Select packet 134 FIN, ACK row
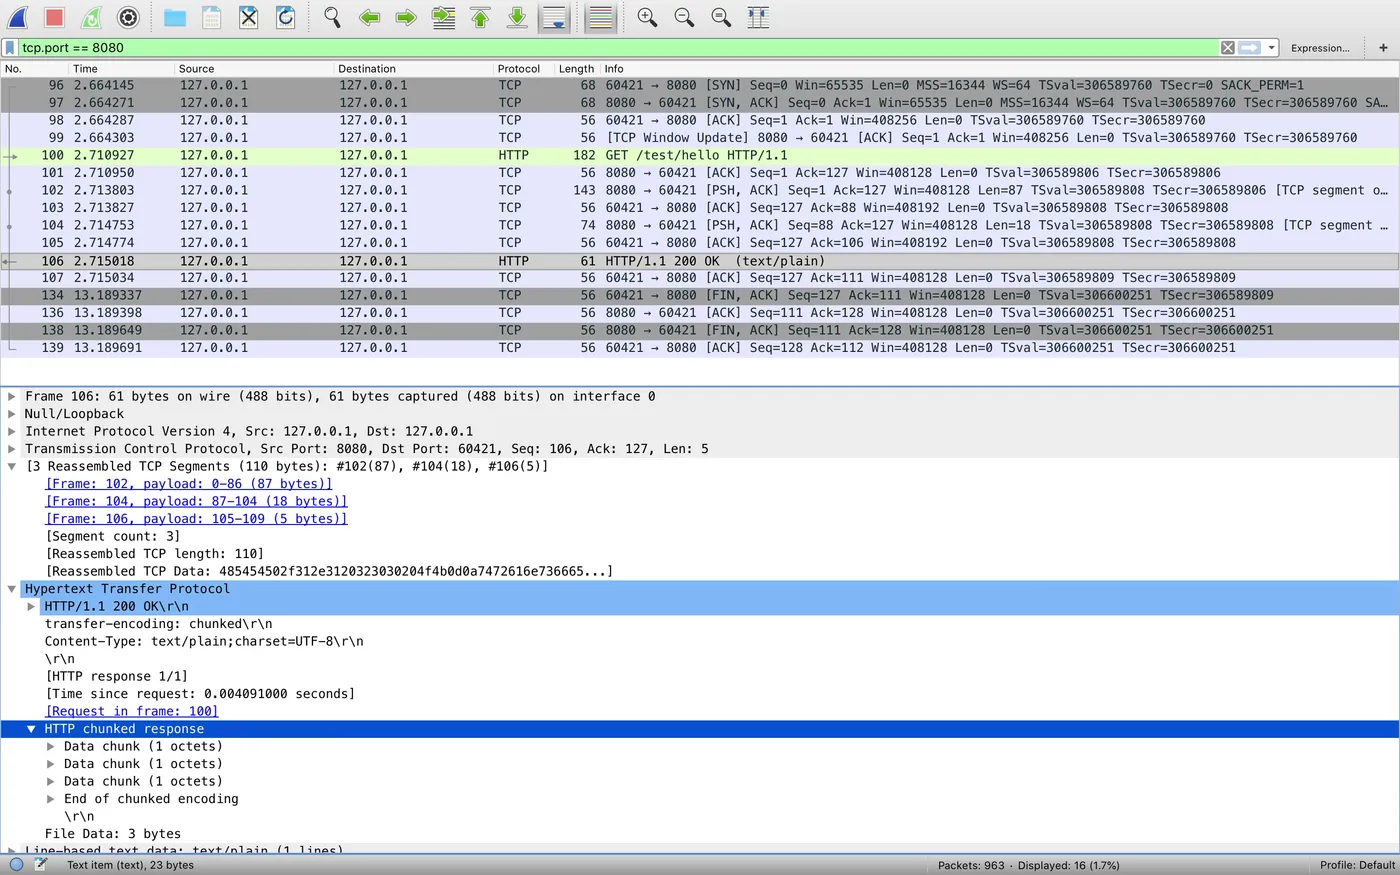The image size is (1400, 875). (x=700, y=295)
